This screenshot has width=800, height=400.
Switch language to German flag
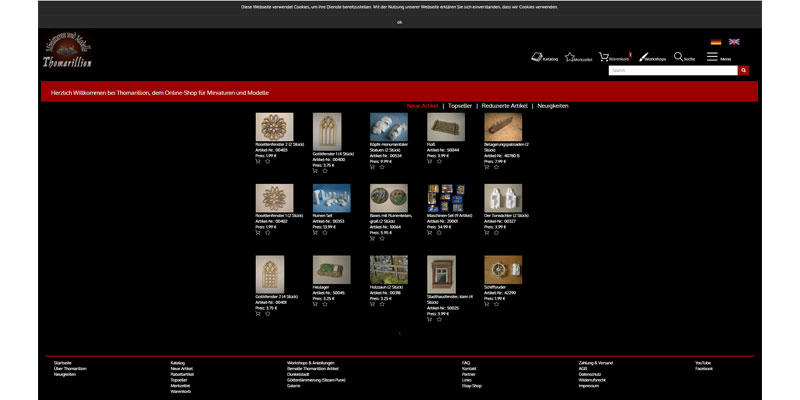point(716,42)
